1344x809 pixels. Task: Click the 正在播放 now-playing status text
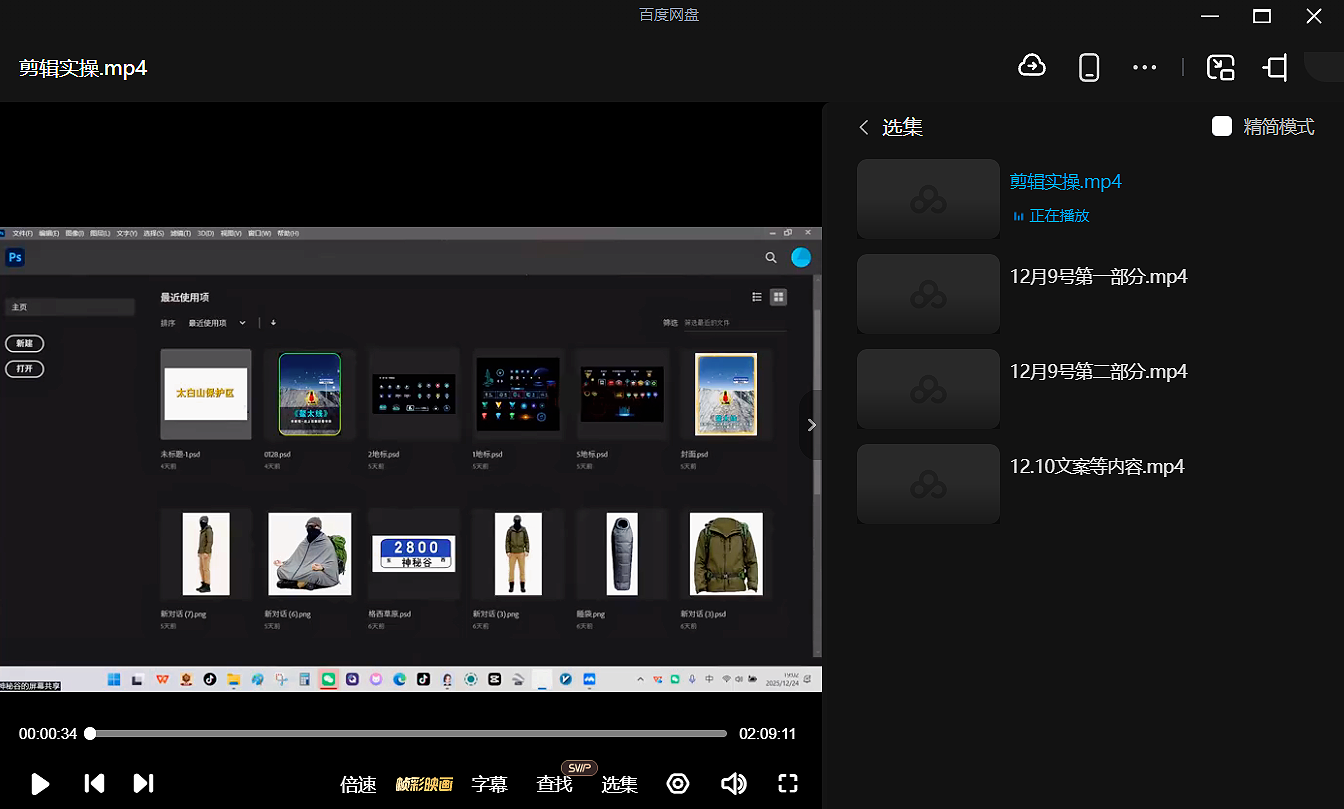1059,216
